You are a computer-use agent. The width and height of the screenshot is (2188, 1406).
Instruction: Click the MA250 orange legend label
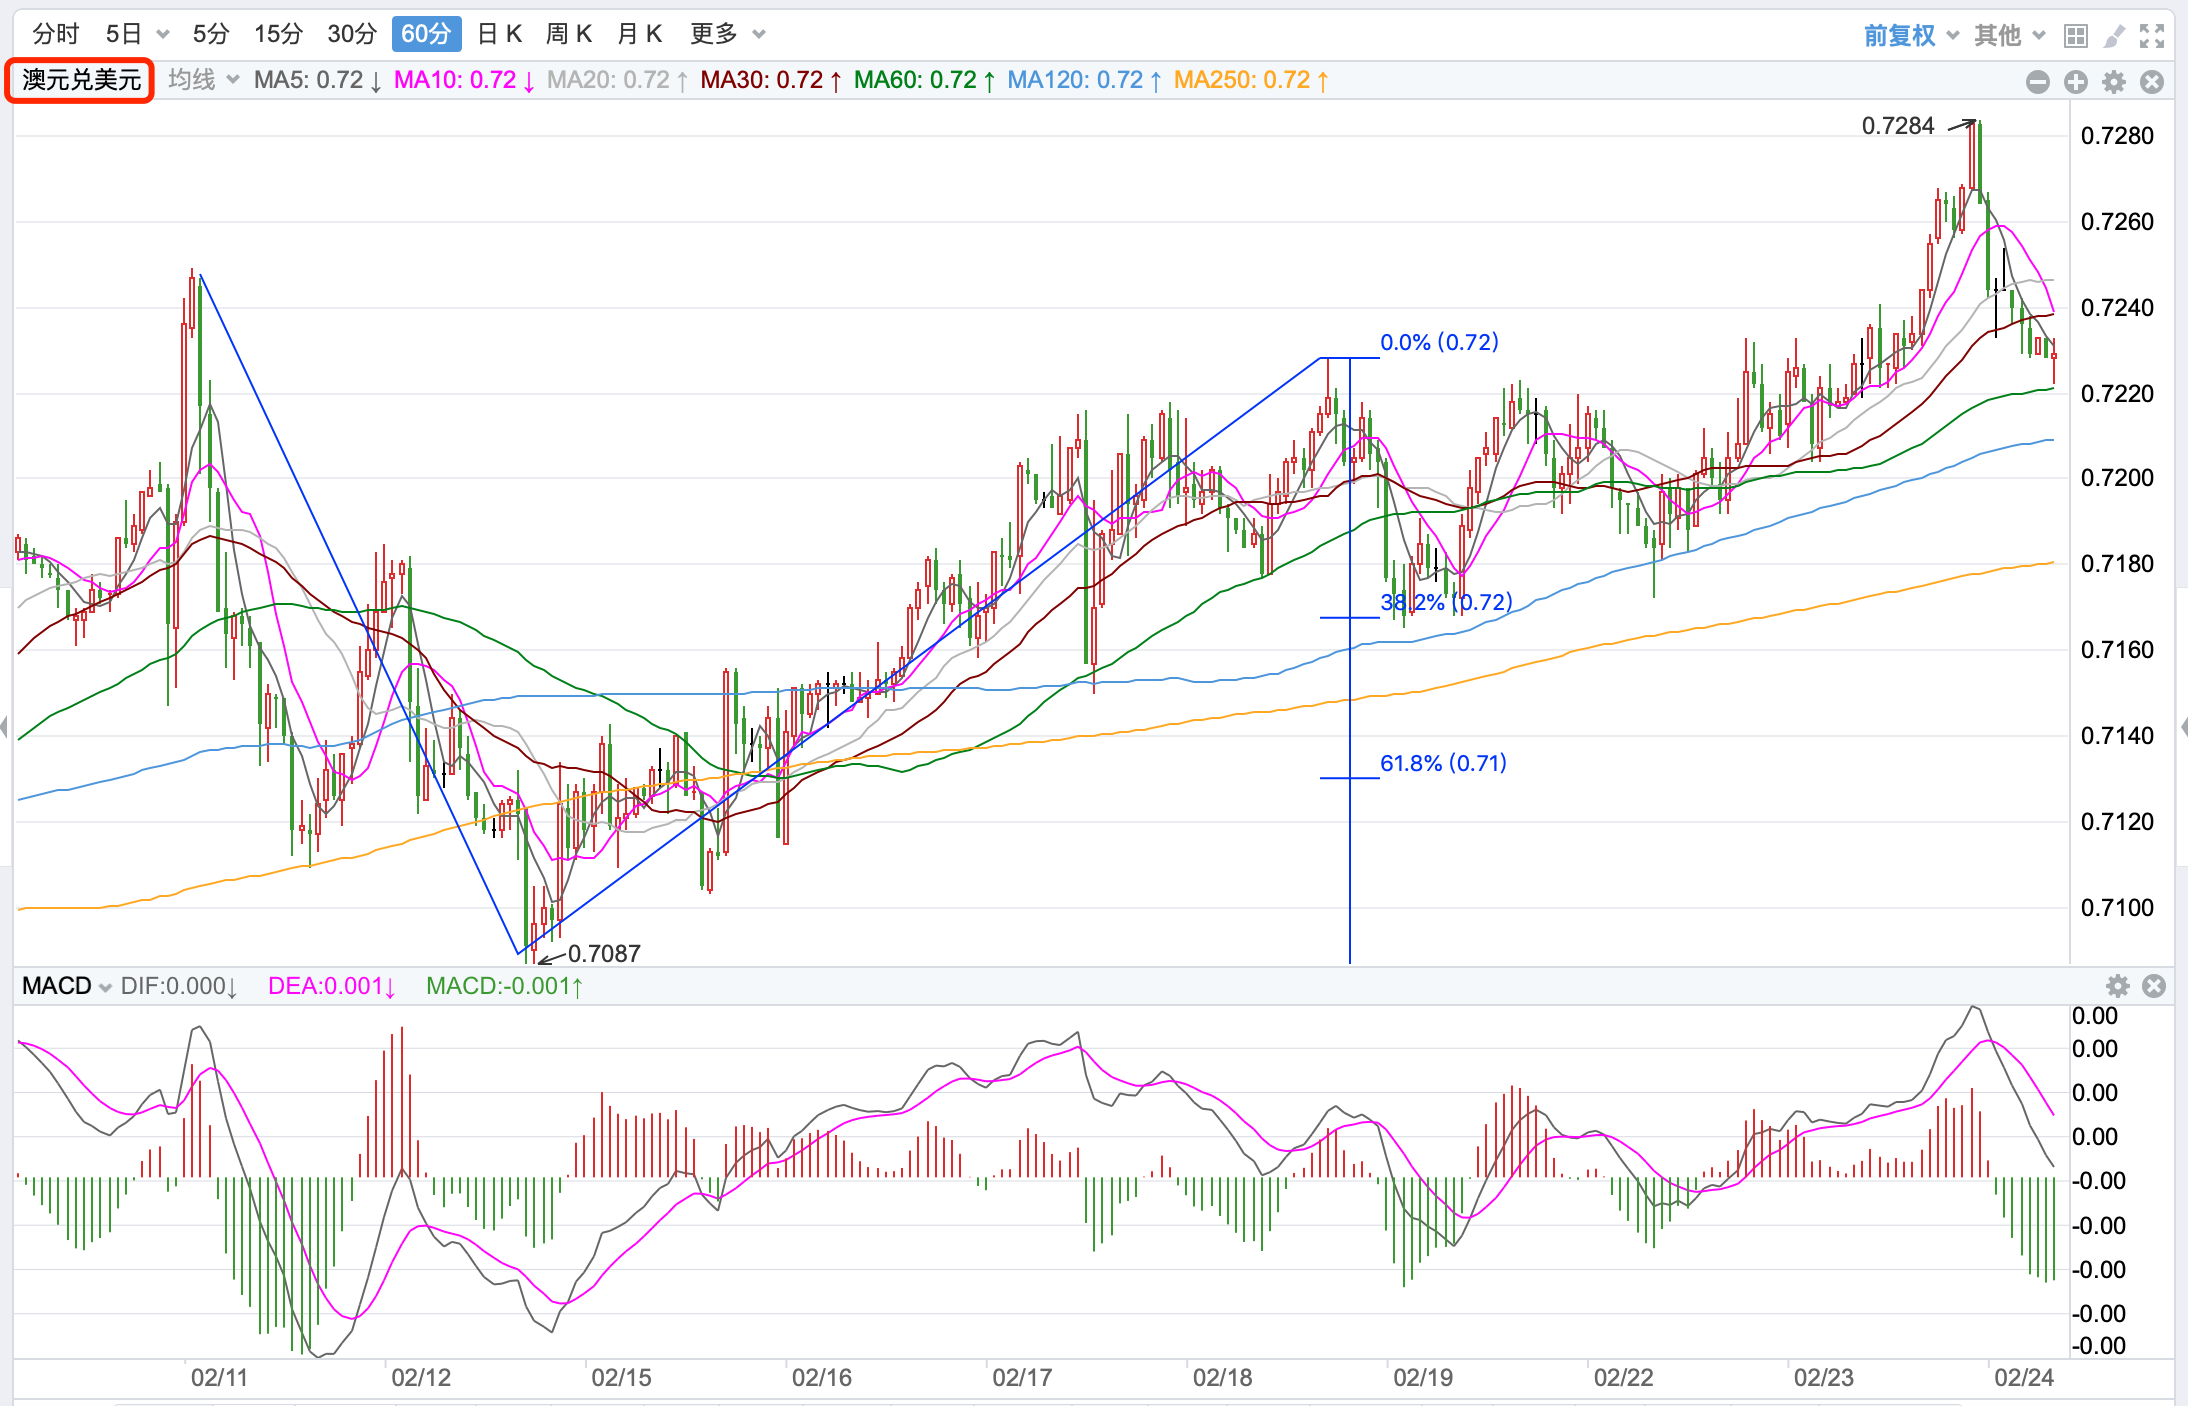point(1250,80)
